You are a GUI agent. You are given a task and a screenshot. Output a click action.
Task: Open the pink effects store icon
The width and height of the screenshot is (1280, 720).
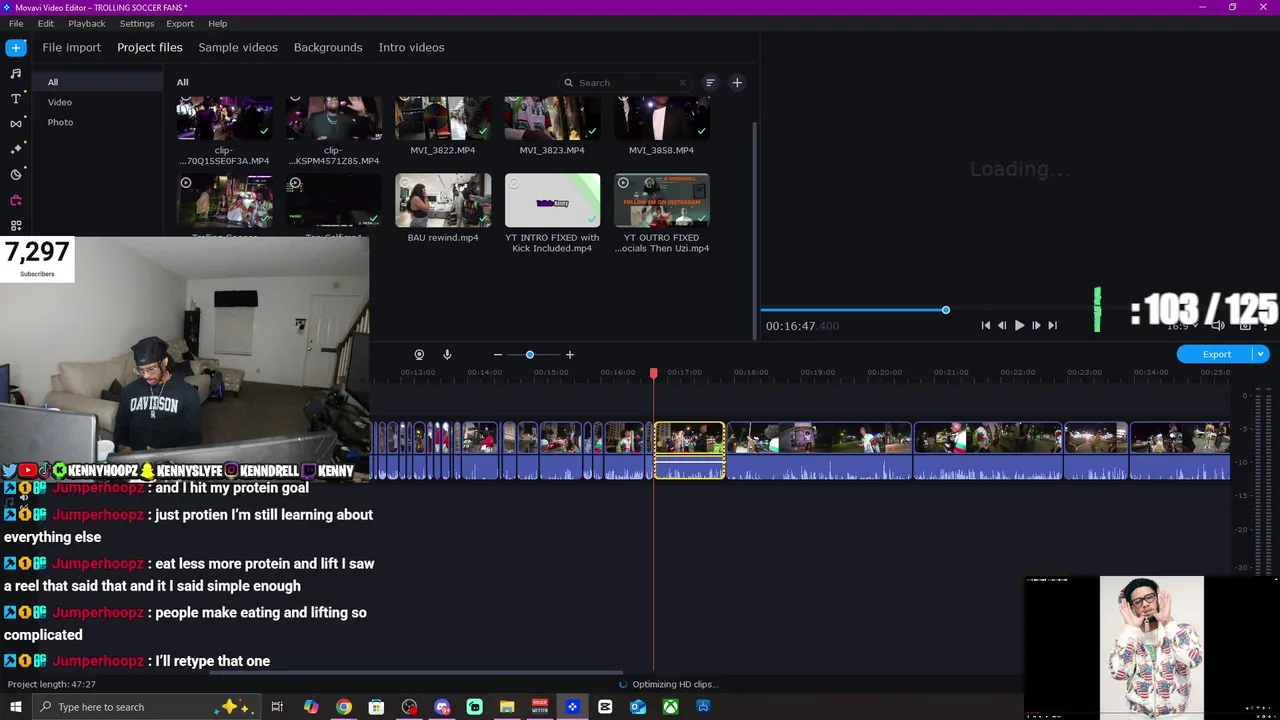point(16,200)
